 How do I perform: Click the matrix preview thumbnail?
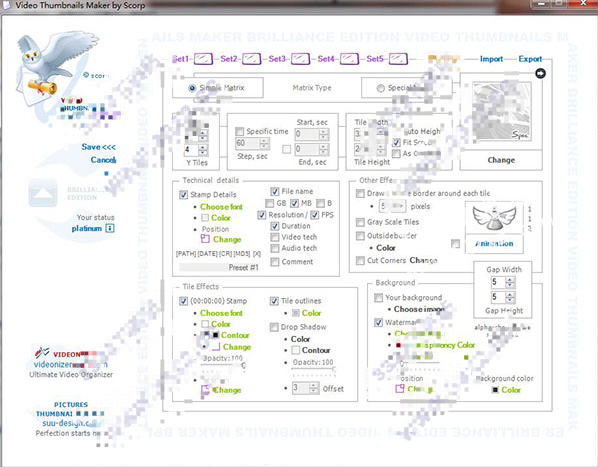(x=502, y=111)
